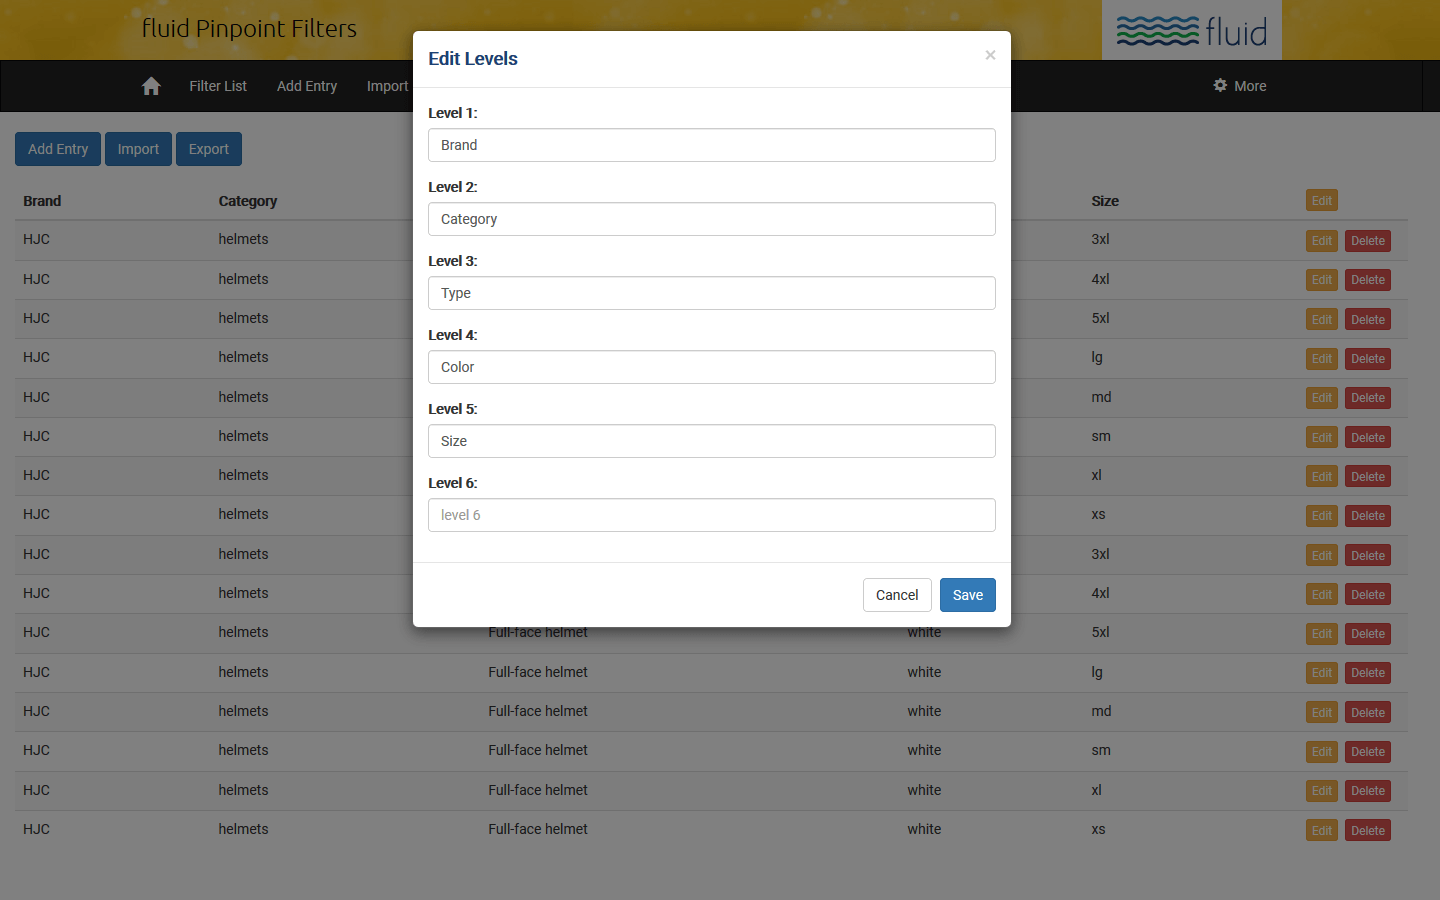Image resolution: width=1440 pixels, height=900 pixels.
Task: Go to Add Entry nav item
Action: (x=307, y=86)
